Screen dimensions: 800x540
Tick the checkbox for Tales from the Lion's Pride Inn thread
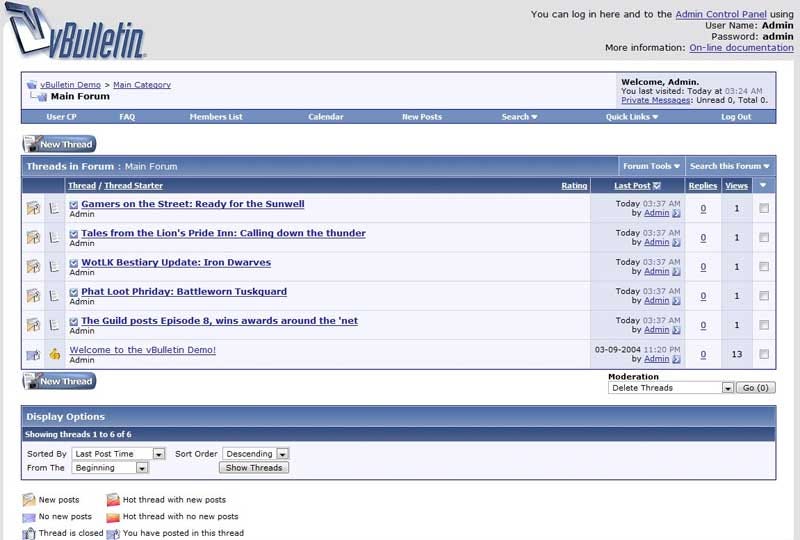point(764,237)
